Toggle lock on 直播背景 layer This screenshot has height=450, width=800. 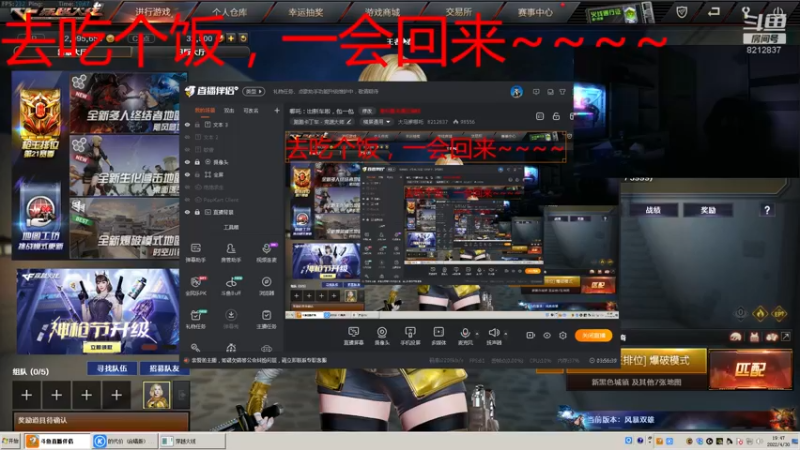(197, 212)
